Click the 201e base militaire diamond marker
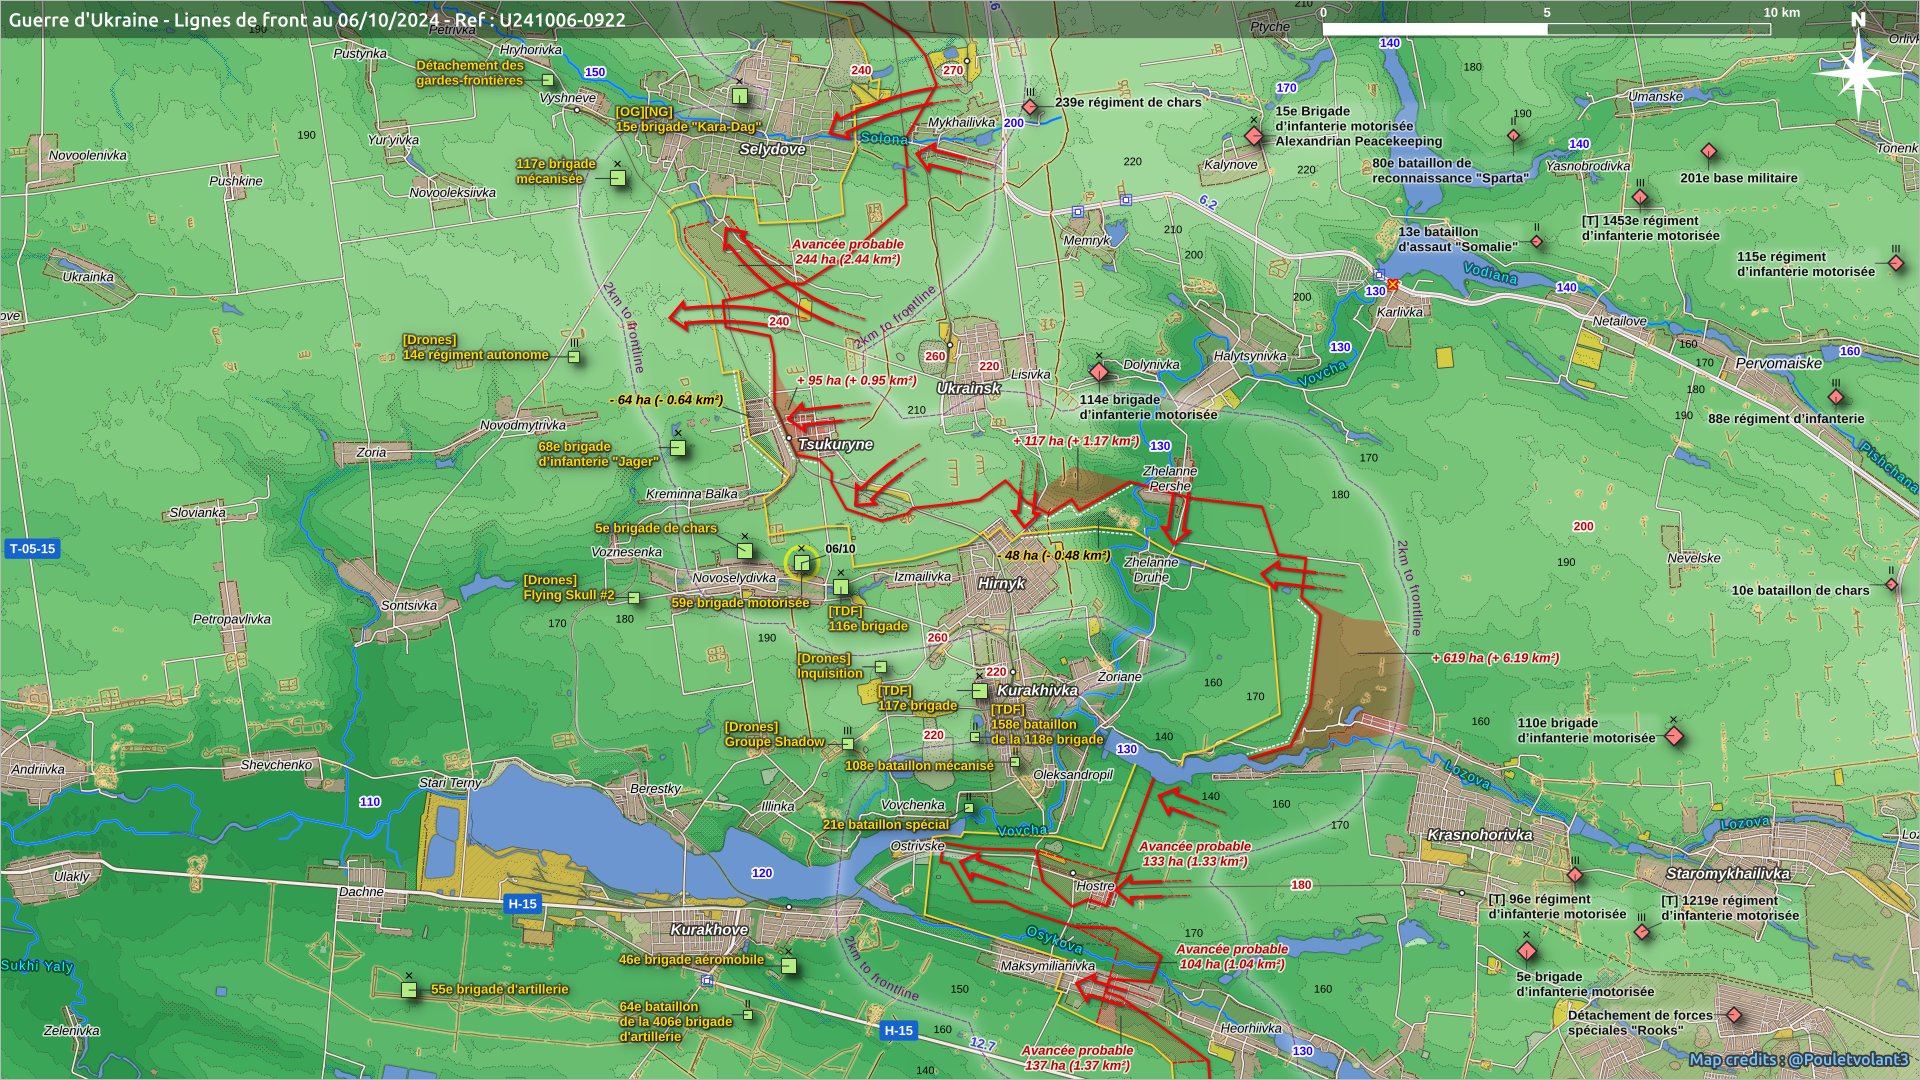Image resolution: width=1920 pixels, height=1080 pixels. click(1709, 152)
